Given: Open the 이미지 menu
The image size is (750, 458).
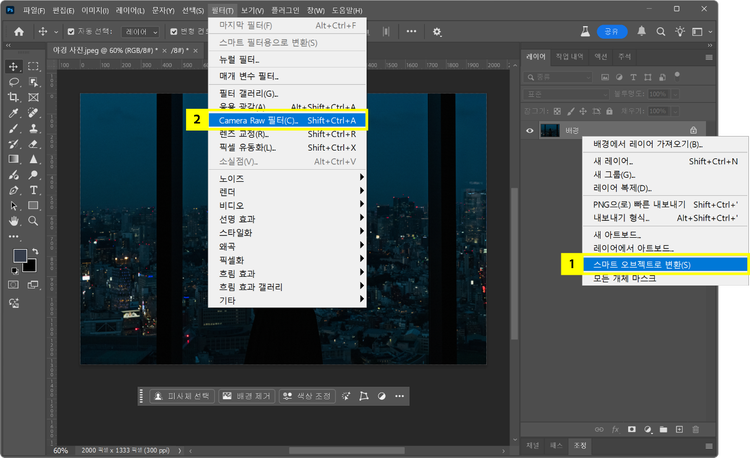Looking at the screenshot, I should (x=95, y=10).
